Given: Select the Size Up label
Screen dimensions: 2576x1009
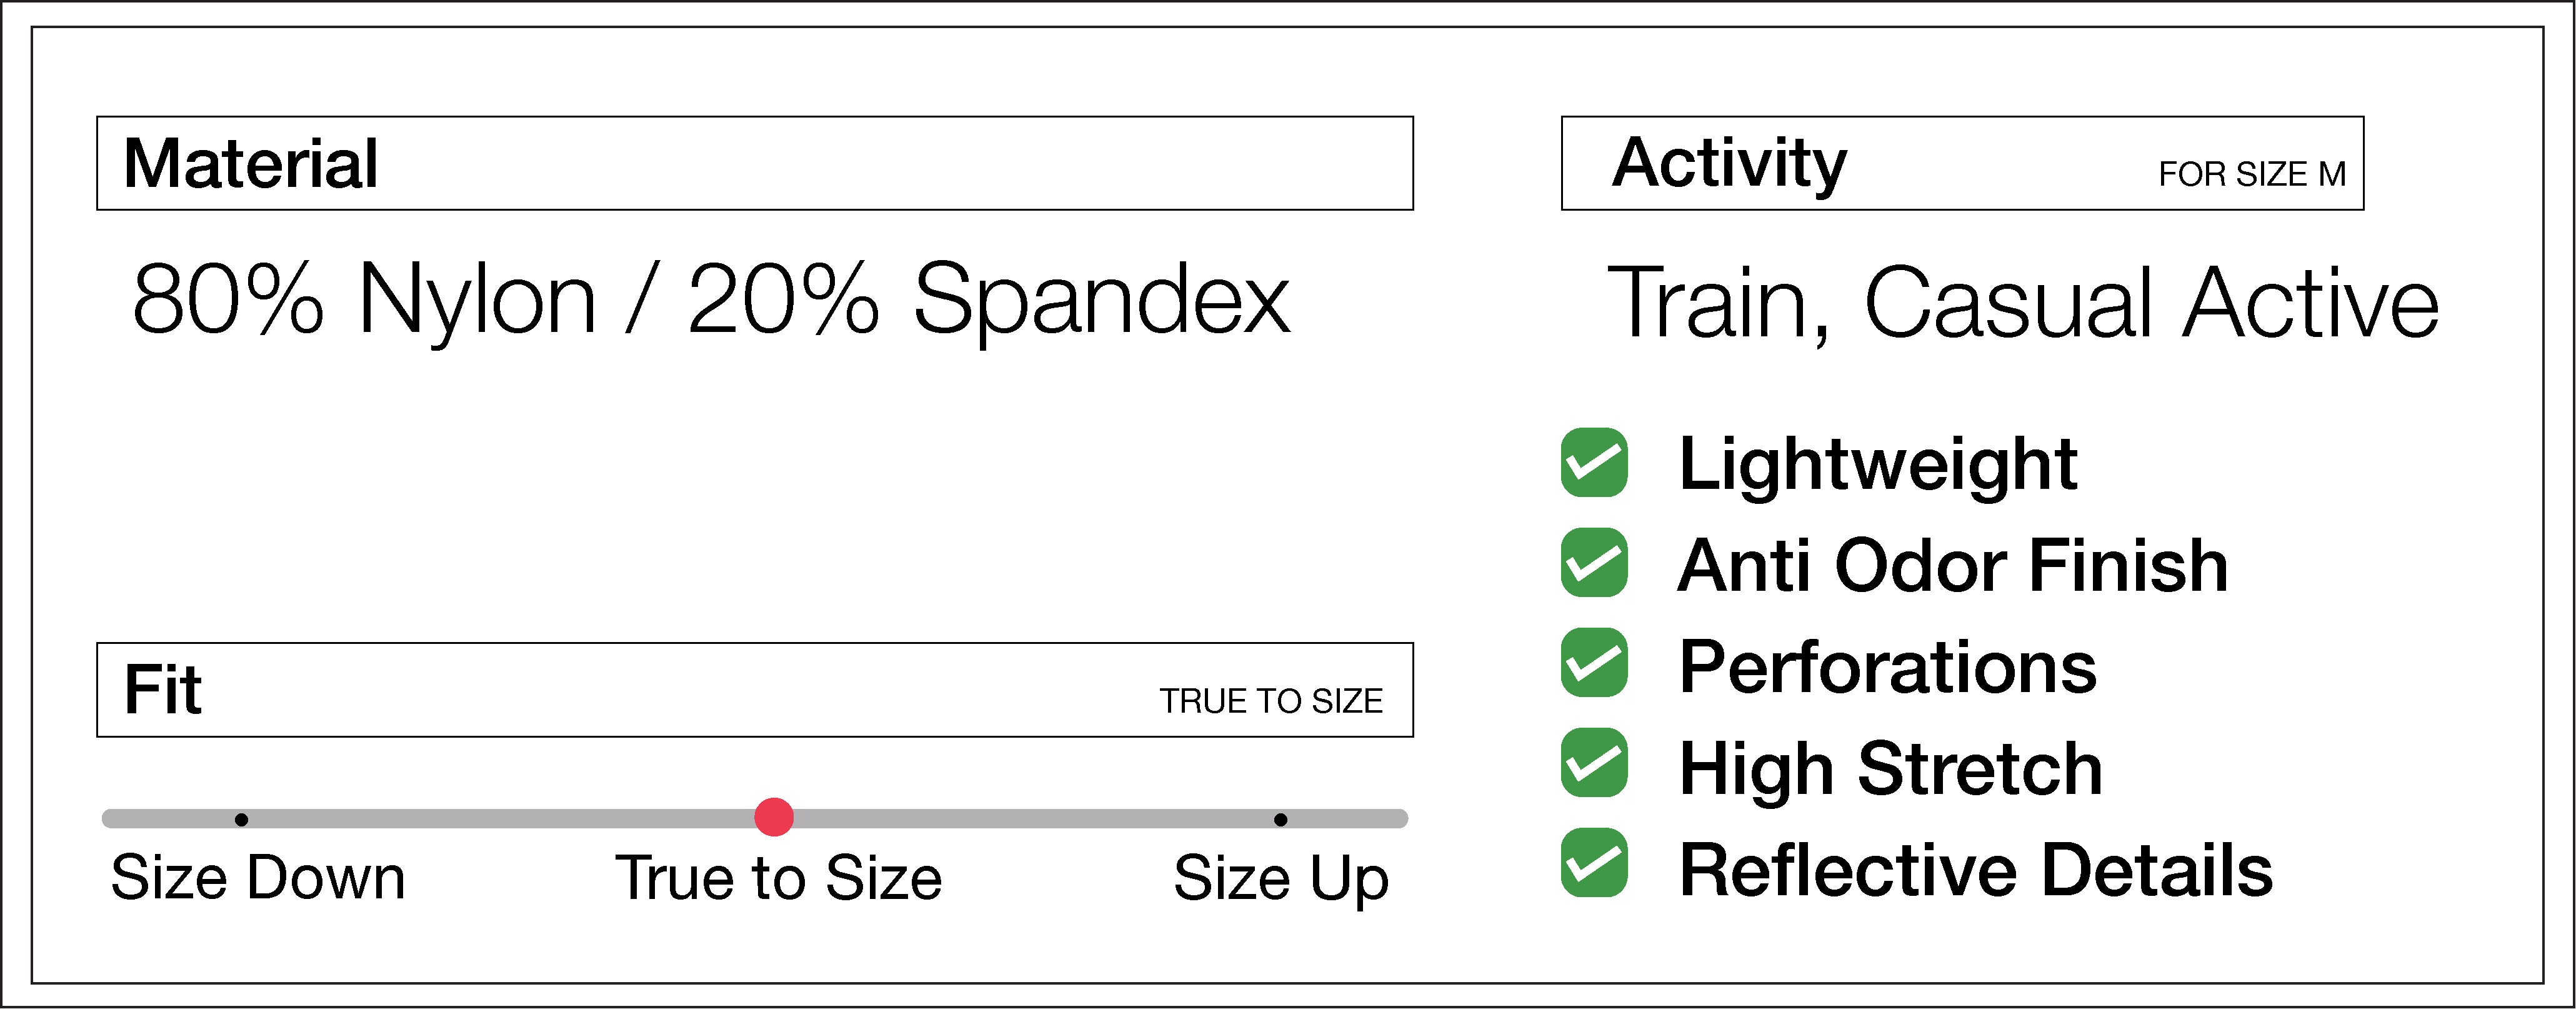Looking at the screenshot, I should [x=1281, y=878].
